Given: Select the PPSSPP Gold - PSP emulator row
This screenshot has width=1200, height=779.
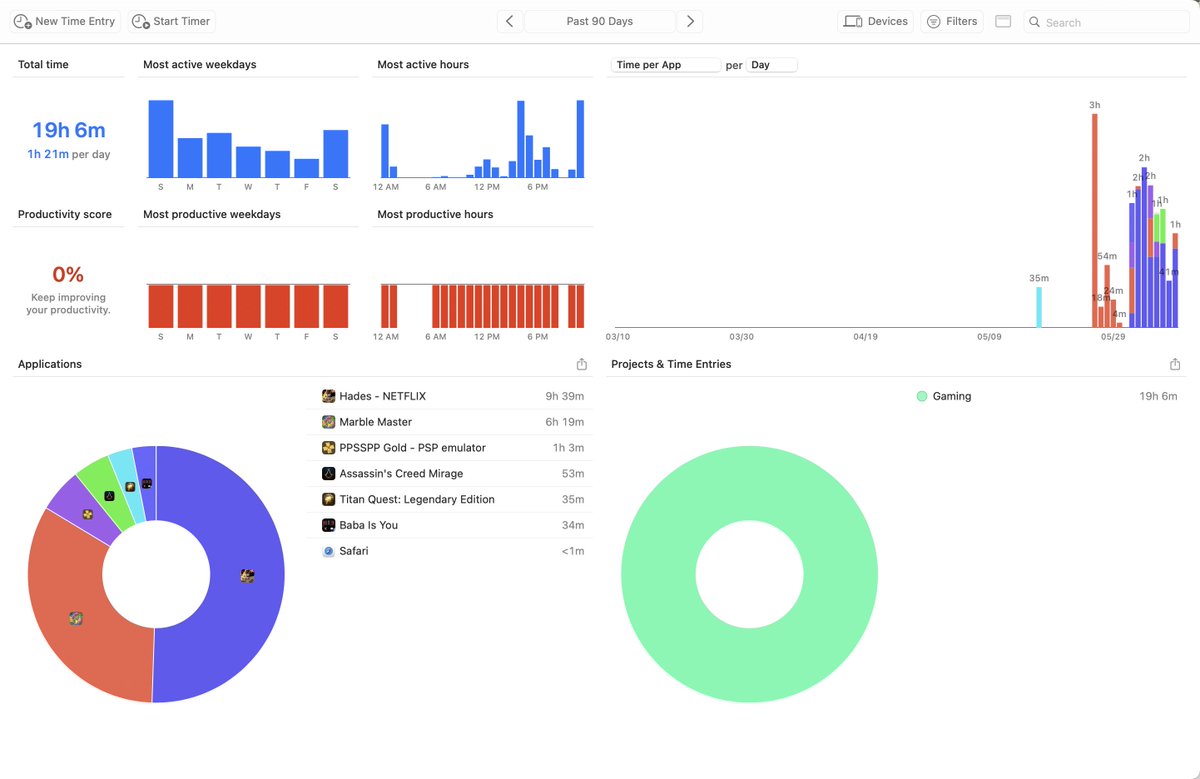Looking at the screenshot, I should coord(452,448).
